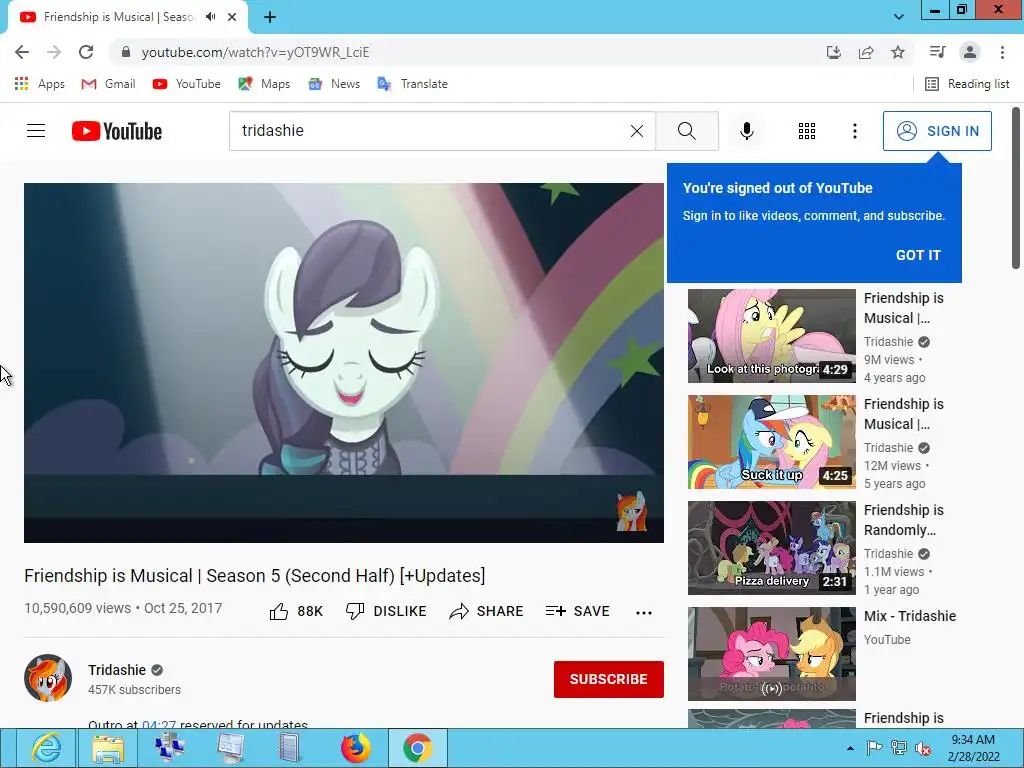The width and height of the screenshot is (1024, 768).
Task: Click the SIGN IN button
Action: [x=937, y=131]
